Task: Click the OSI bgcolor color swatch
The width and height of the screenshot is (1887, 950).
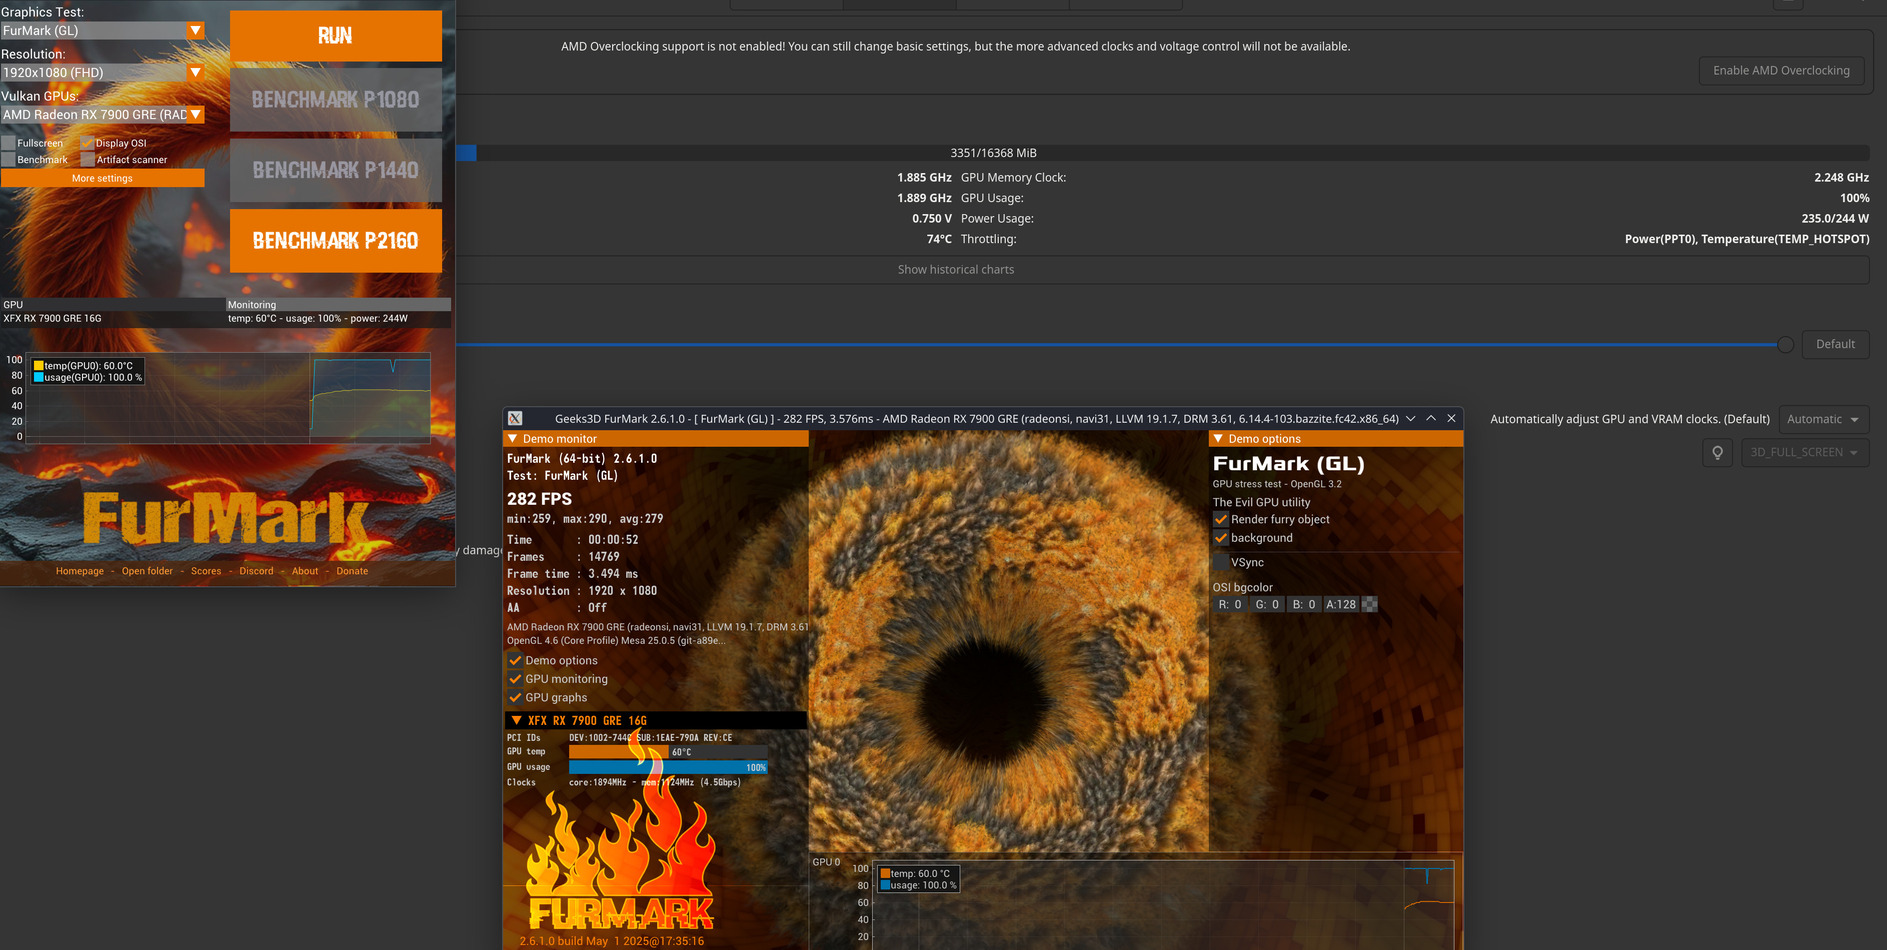Action: click(1370, 605)
